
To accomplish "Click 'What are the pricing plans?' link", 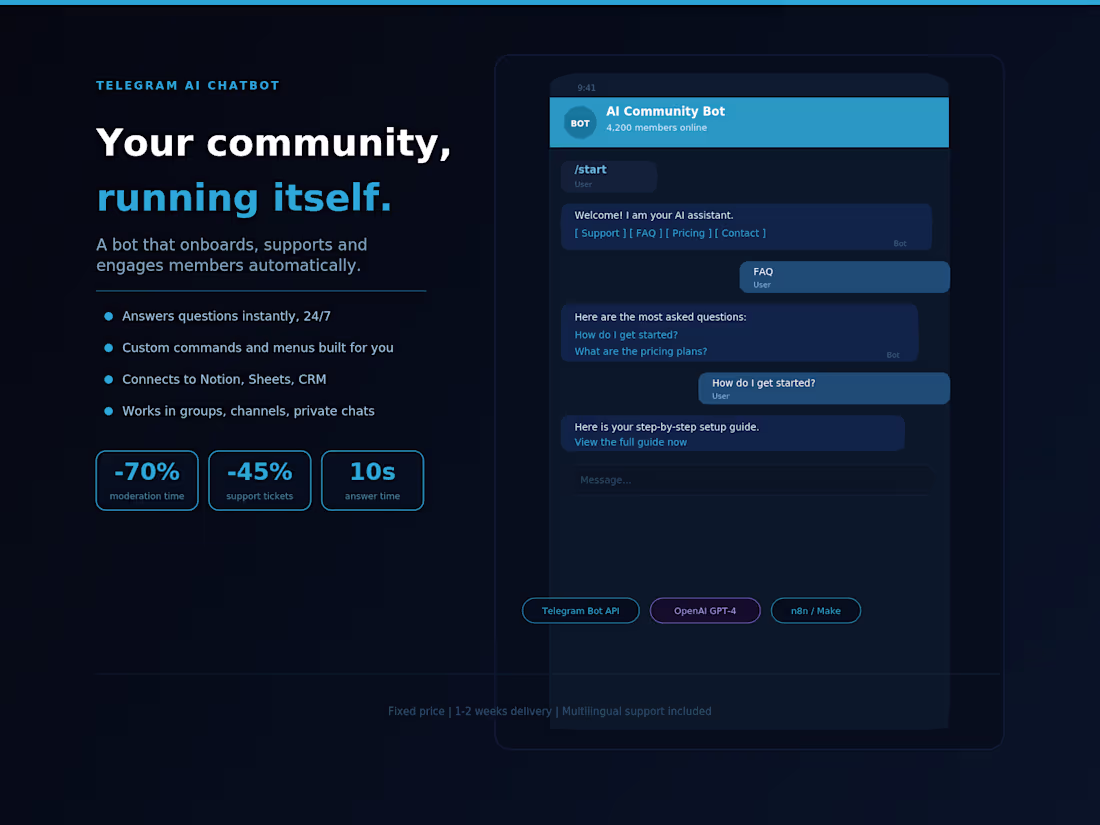I will pos(640,351).
